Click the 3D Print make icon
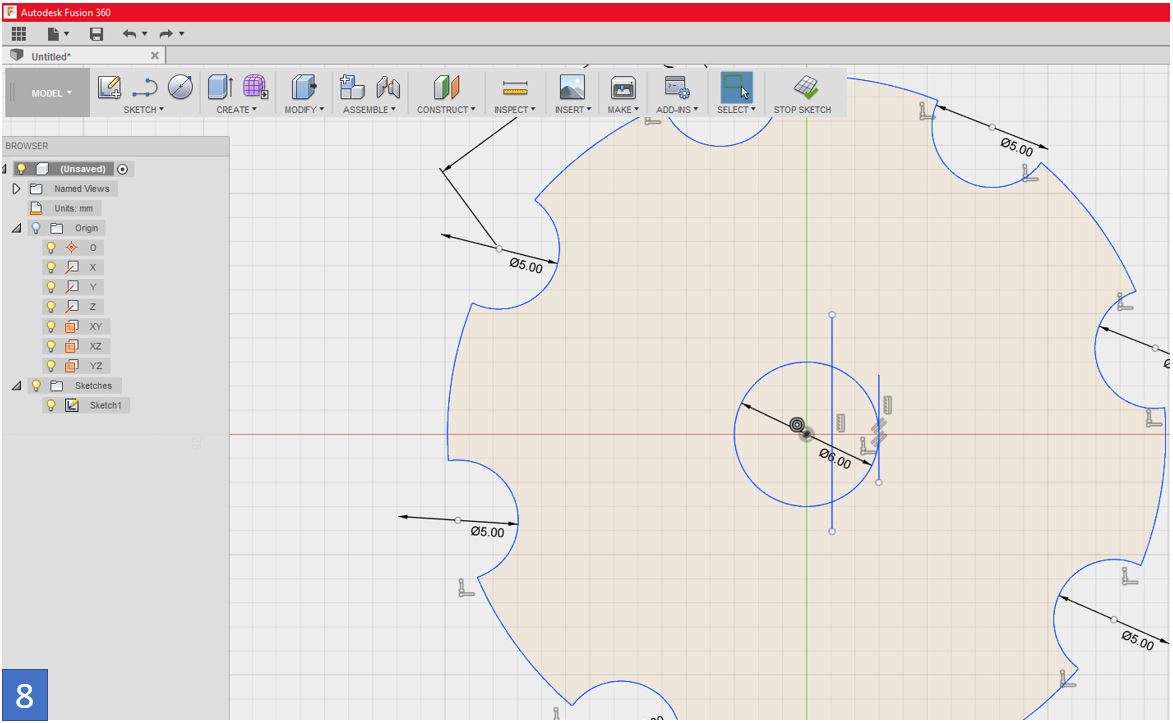 pos(622,88)
